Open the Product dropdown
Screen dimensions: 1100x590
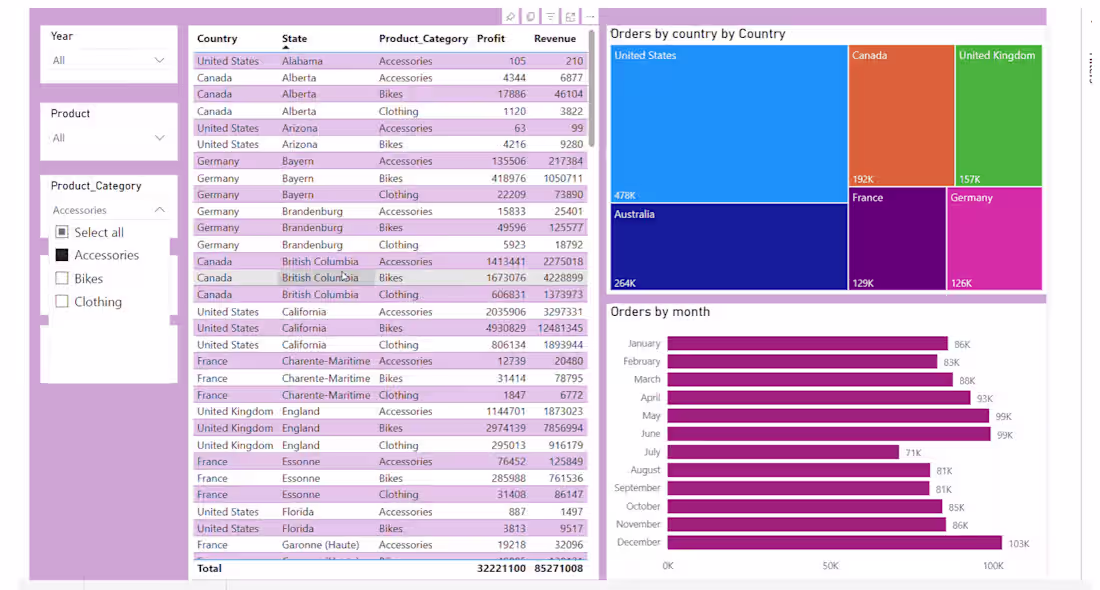pos(160,137)
